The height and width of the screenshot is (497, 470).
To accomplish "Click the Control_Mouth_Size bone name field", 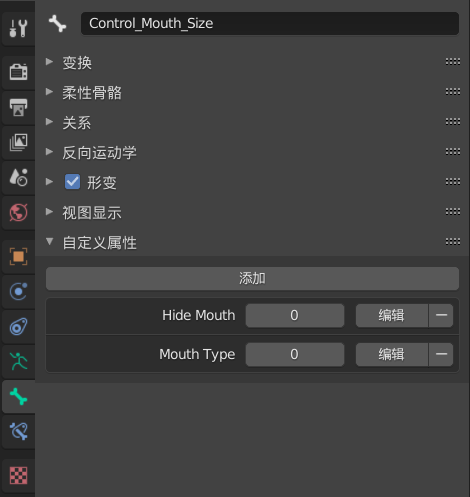I will [x=270, y=24].
